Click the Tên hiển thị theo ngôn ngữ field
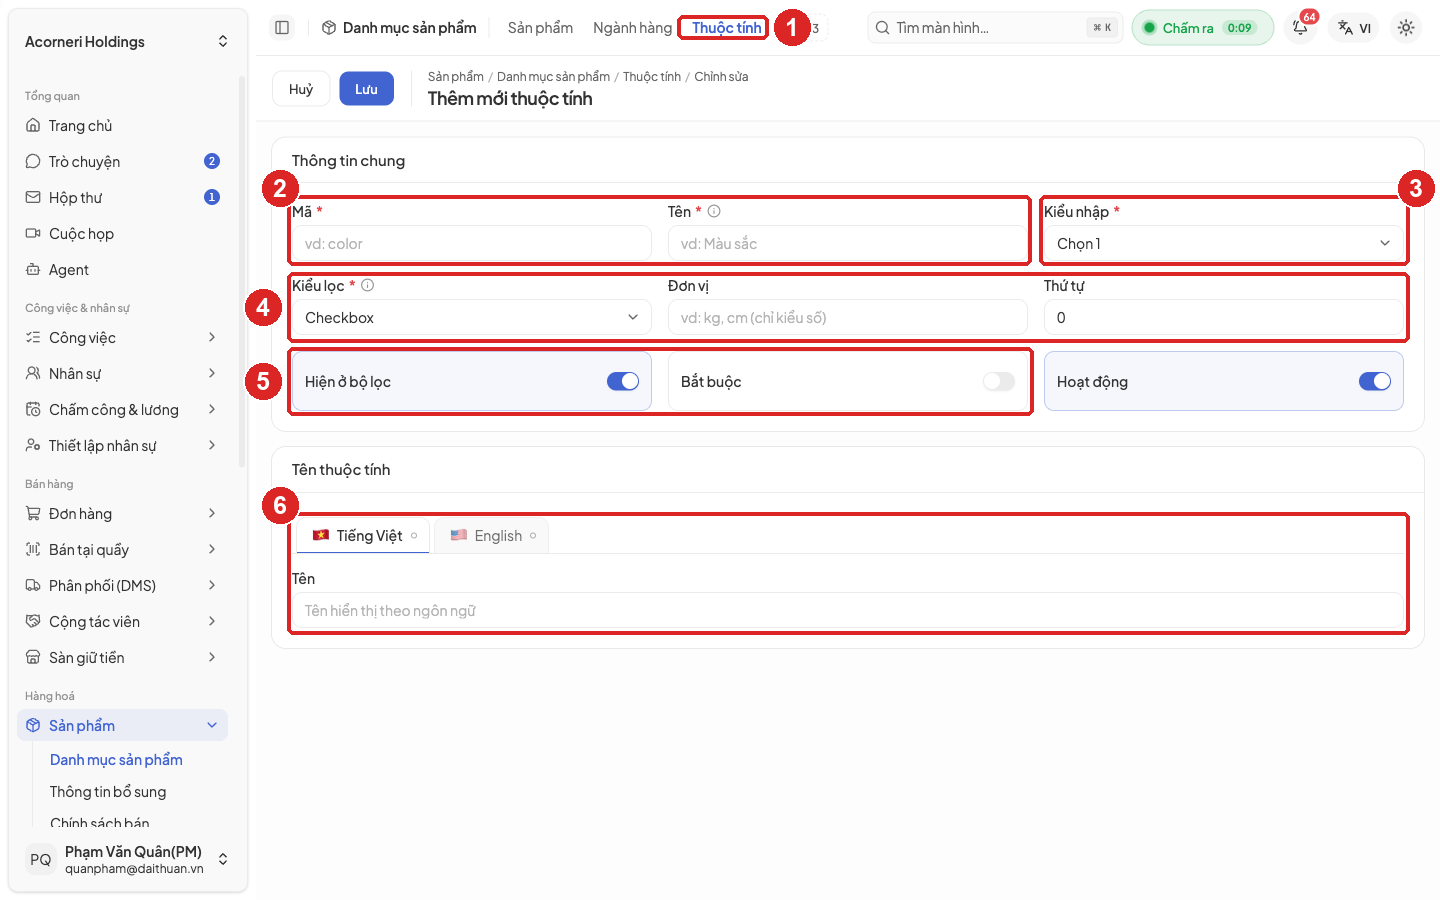Screen dimensions: 1440x900 tap(848, 611)
